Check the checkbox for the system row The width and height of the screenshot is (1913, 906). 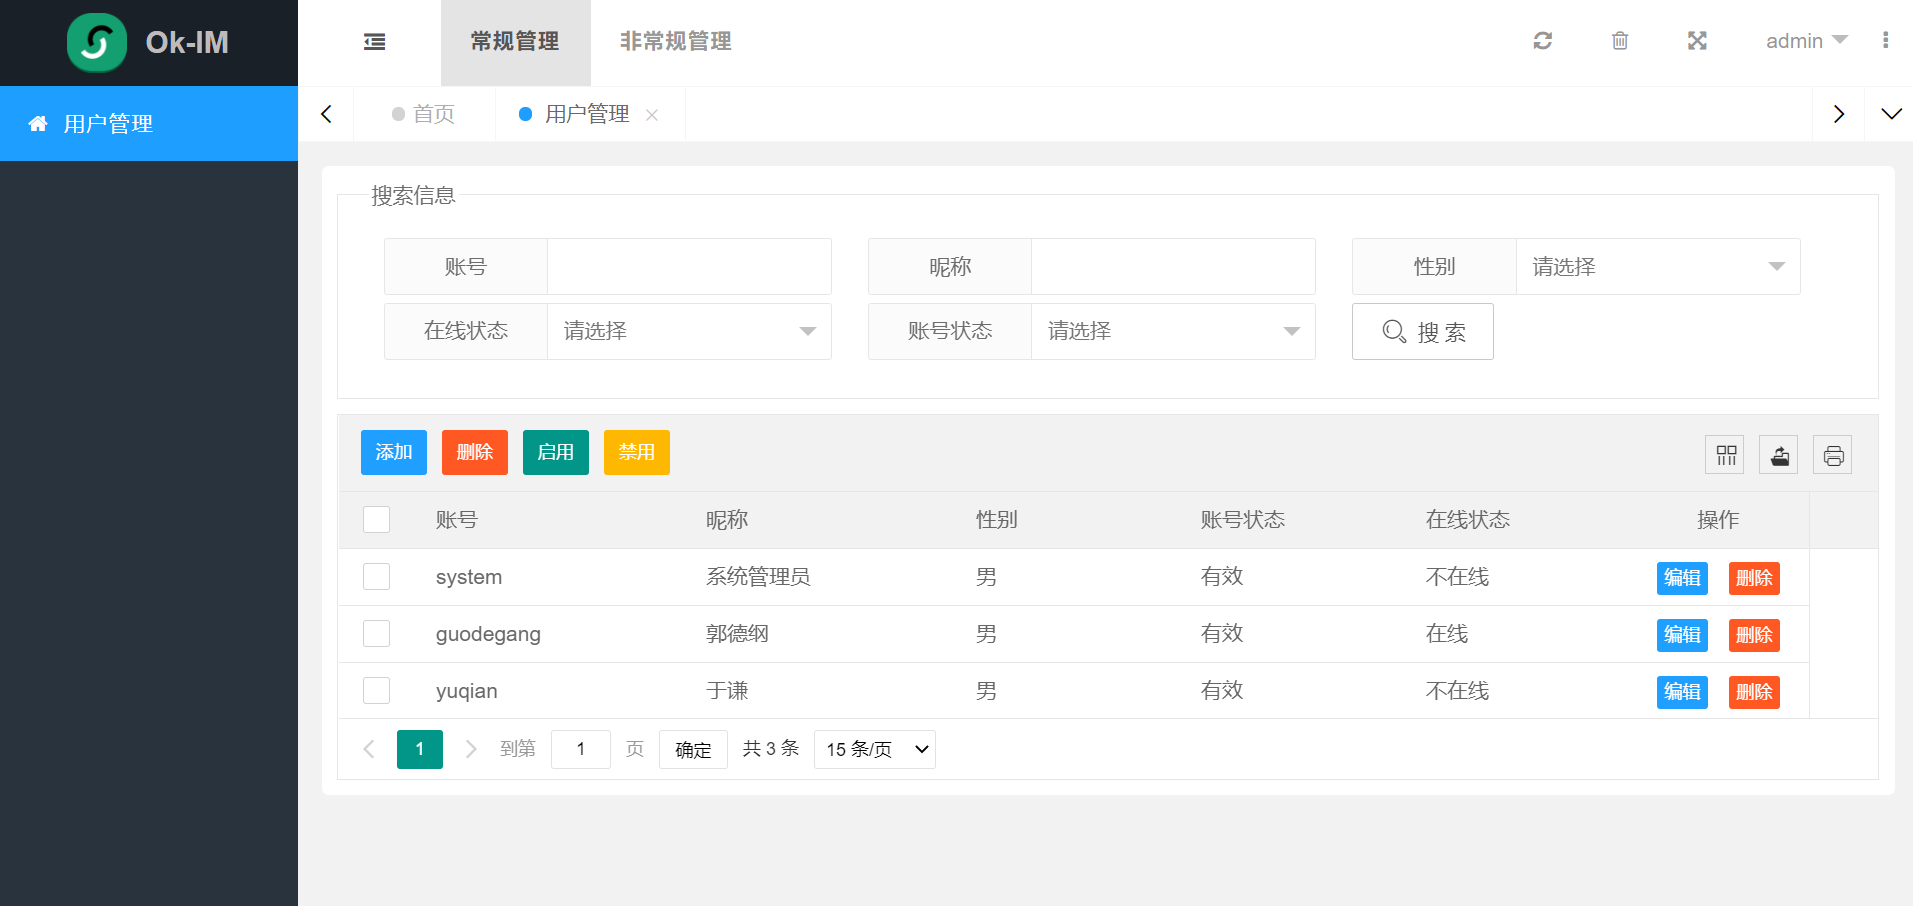point(376,577)
